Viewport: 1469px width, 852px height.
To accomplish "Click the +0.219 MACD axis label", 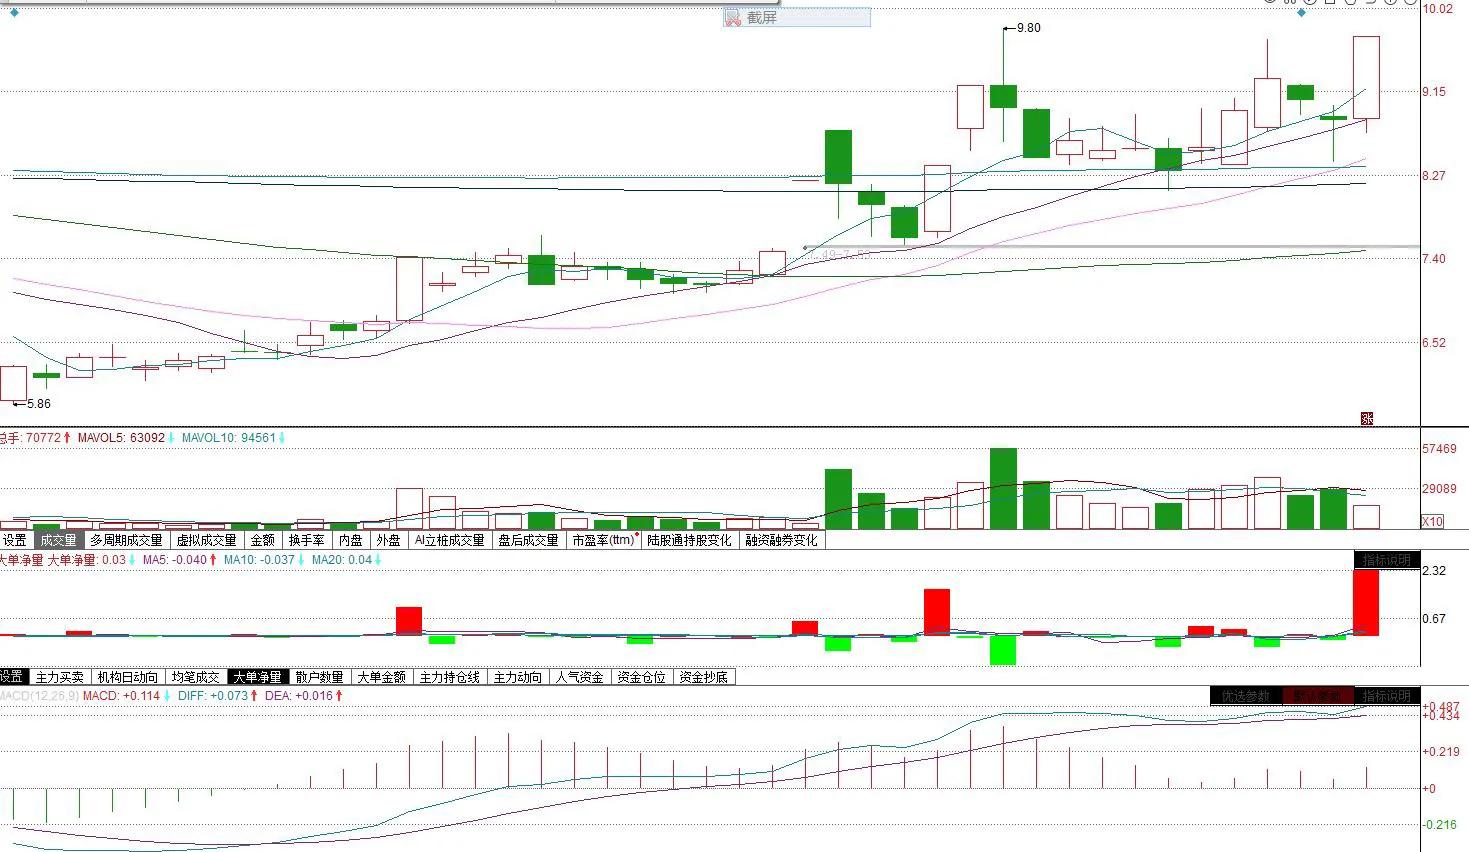I will (1441, 752).
